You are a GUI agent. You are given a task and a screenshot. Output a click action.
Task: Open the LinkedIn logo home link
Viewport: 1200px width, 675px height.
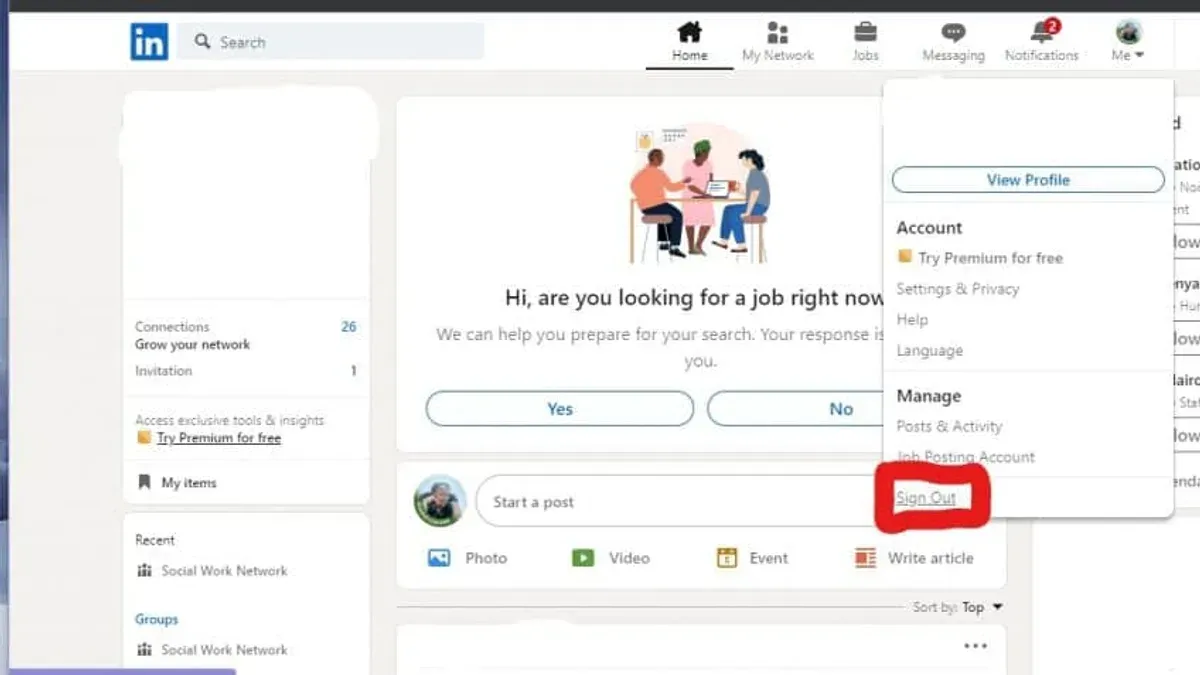[149, 42]
